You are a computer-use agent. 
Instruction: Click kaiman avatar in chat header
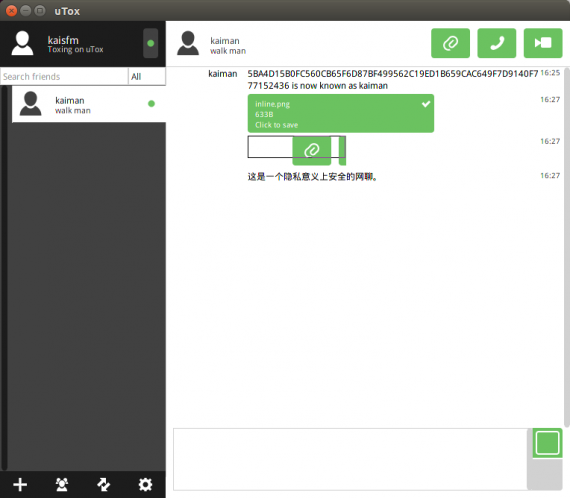(x=188, y=43)
